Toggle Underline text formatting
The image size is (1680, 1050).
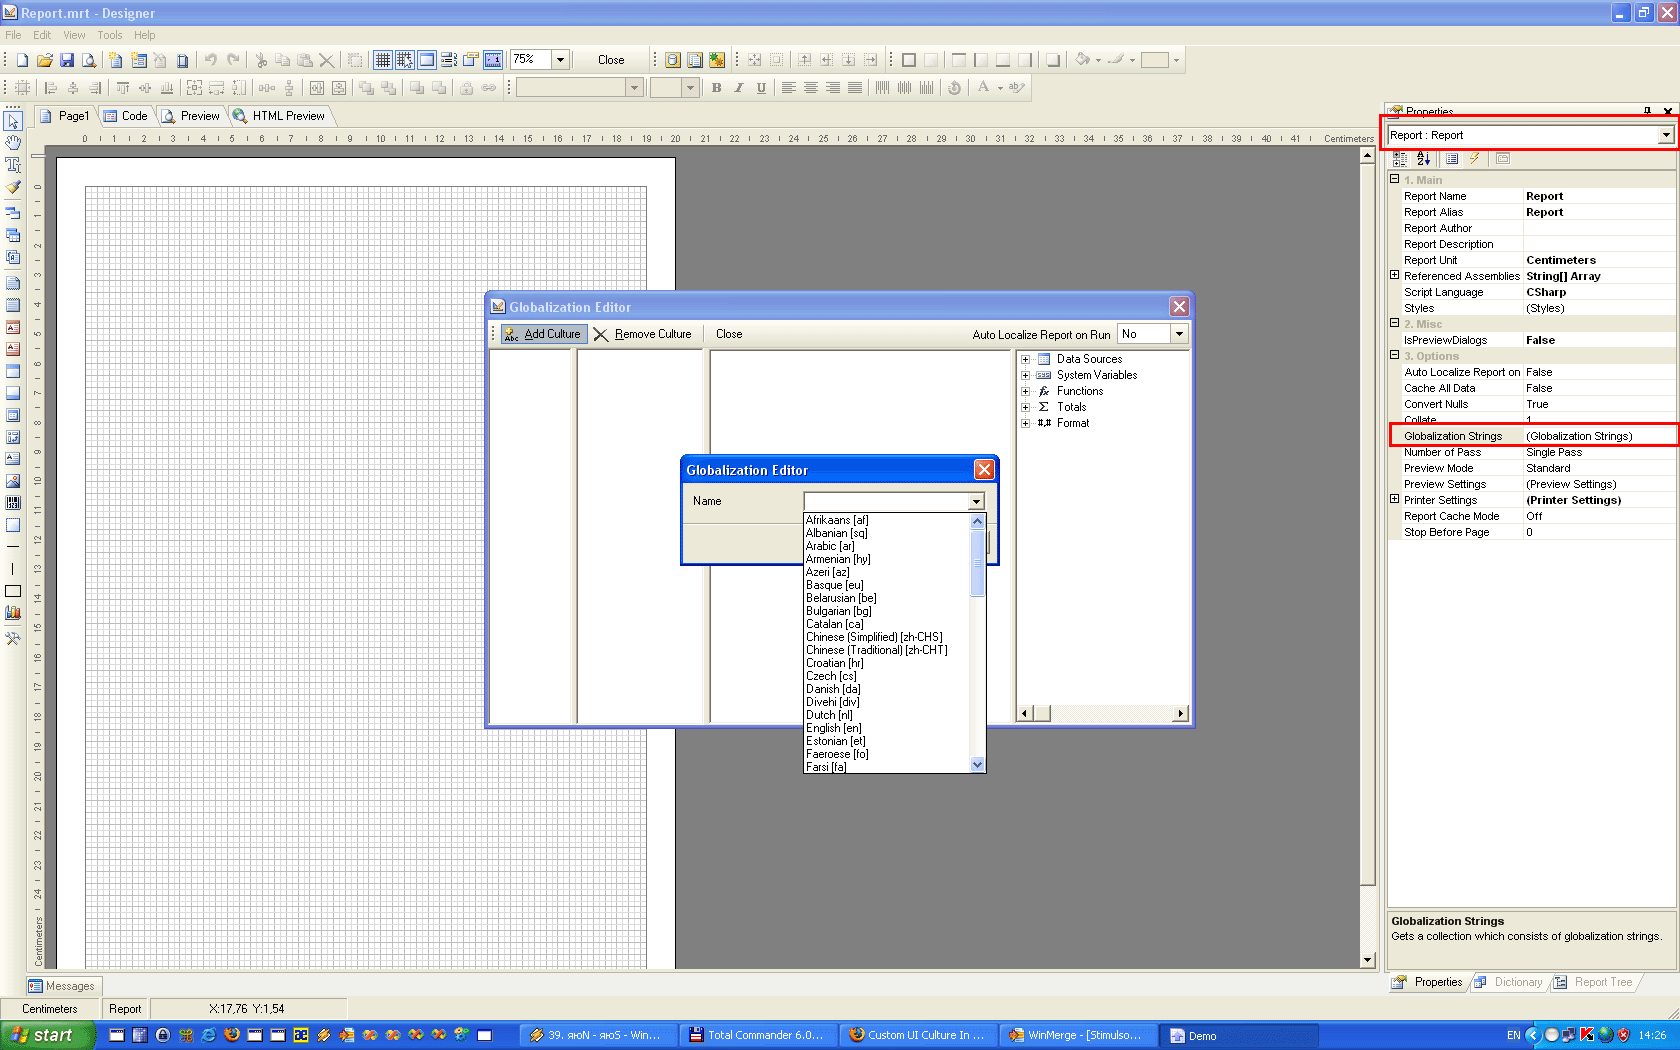[761, 88]
